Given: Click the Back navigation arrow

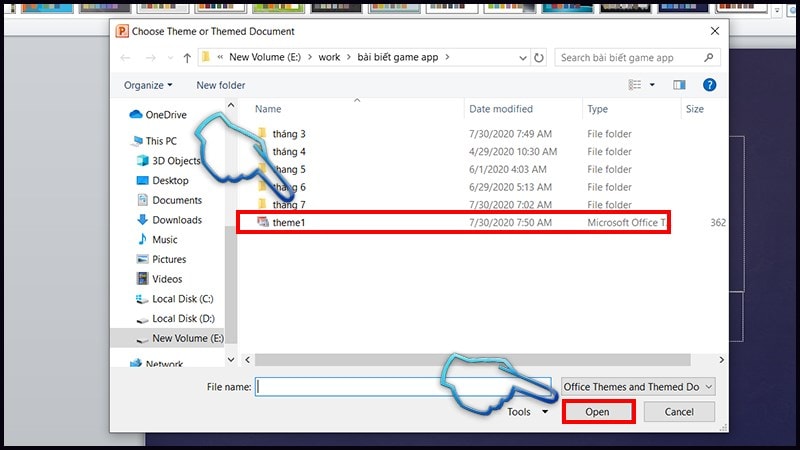Looking at the screenshot, I should (126, 58).
